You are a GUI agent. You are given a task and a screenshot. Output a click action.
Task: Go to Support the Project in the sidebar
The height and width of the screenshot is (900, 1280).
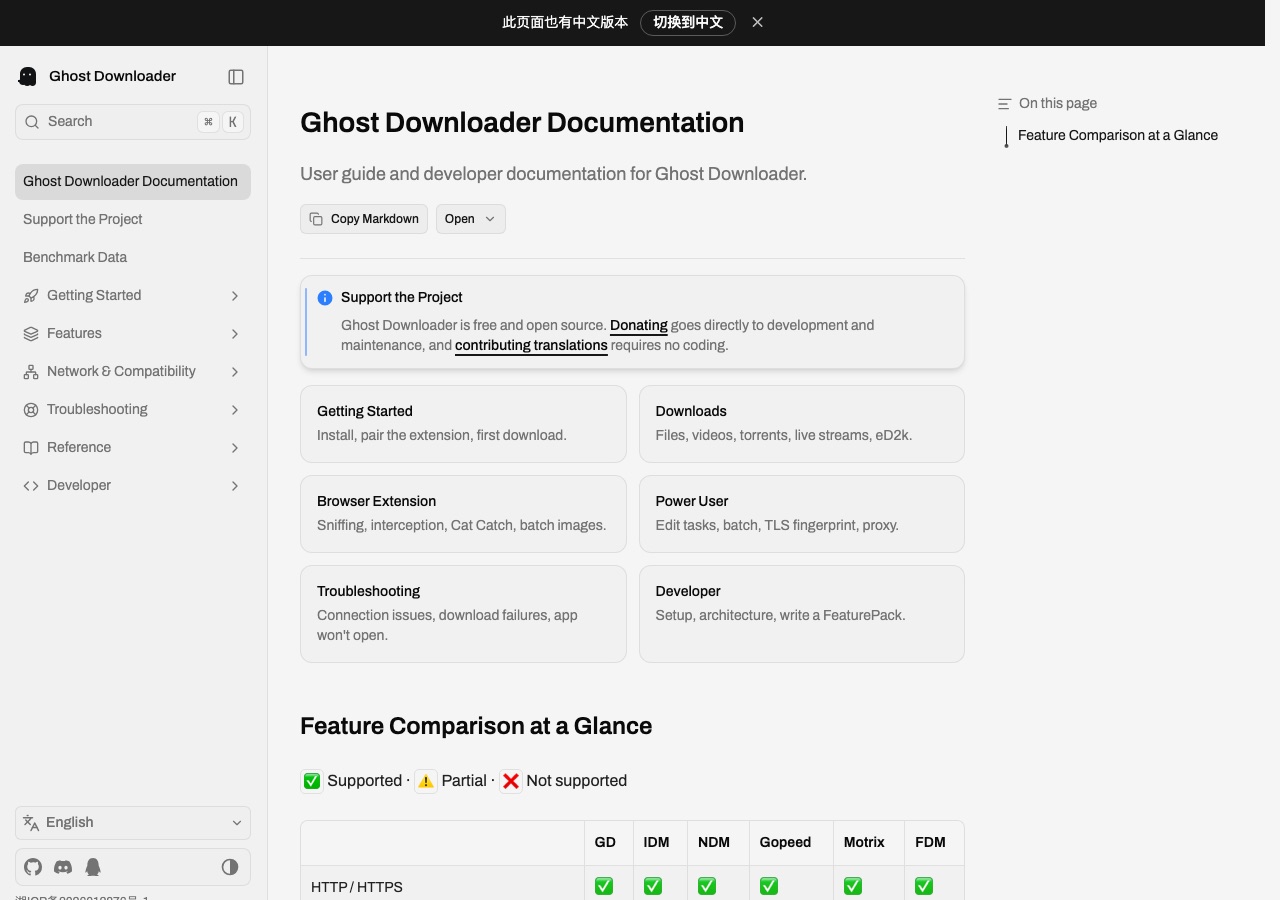pos(133,219)
